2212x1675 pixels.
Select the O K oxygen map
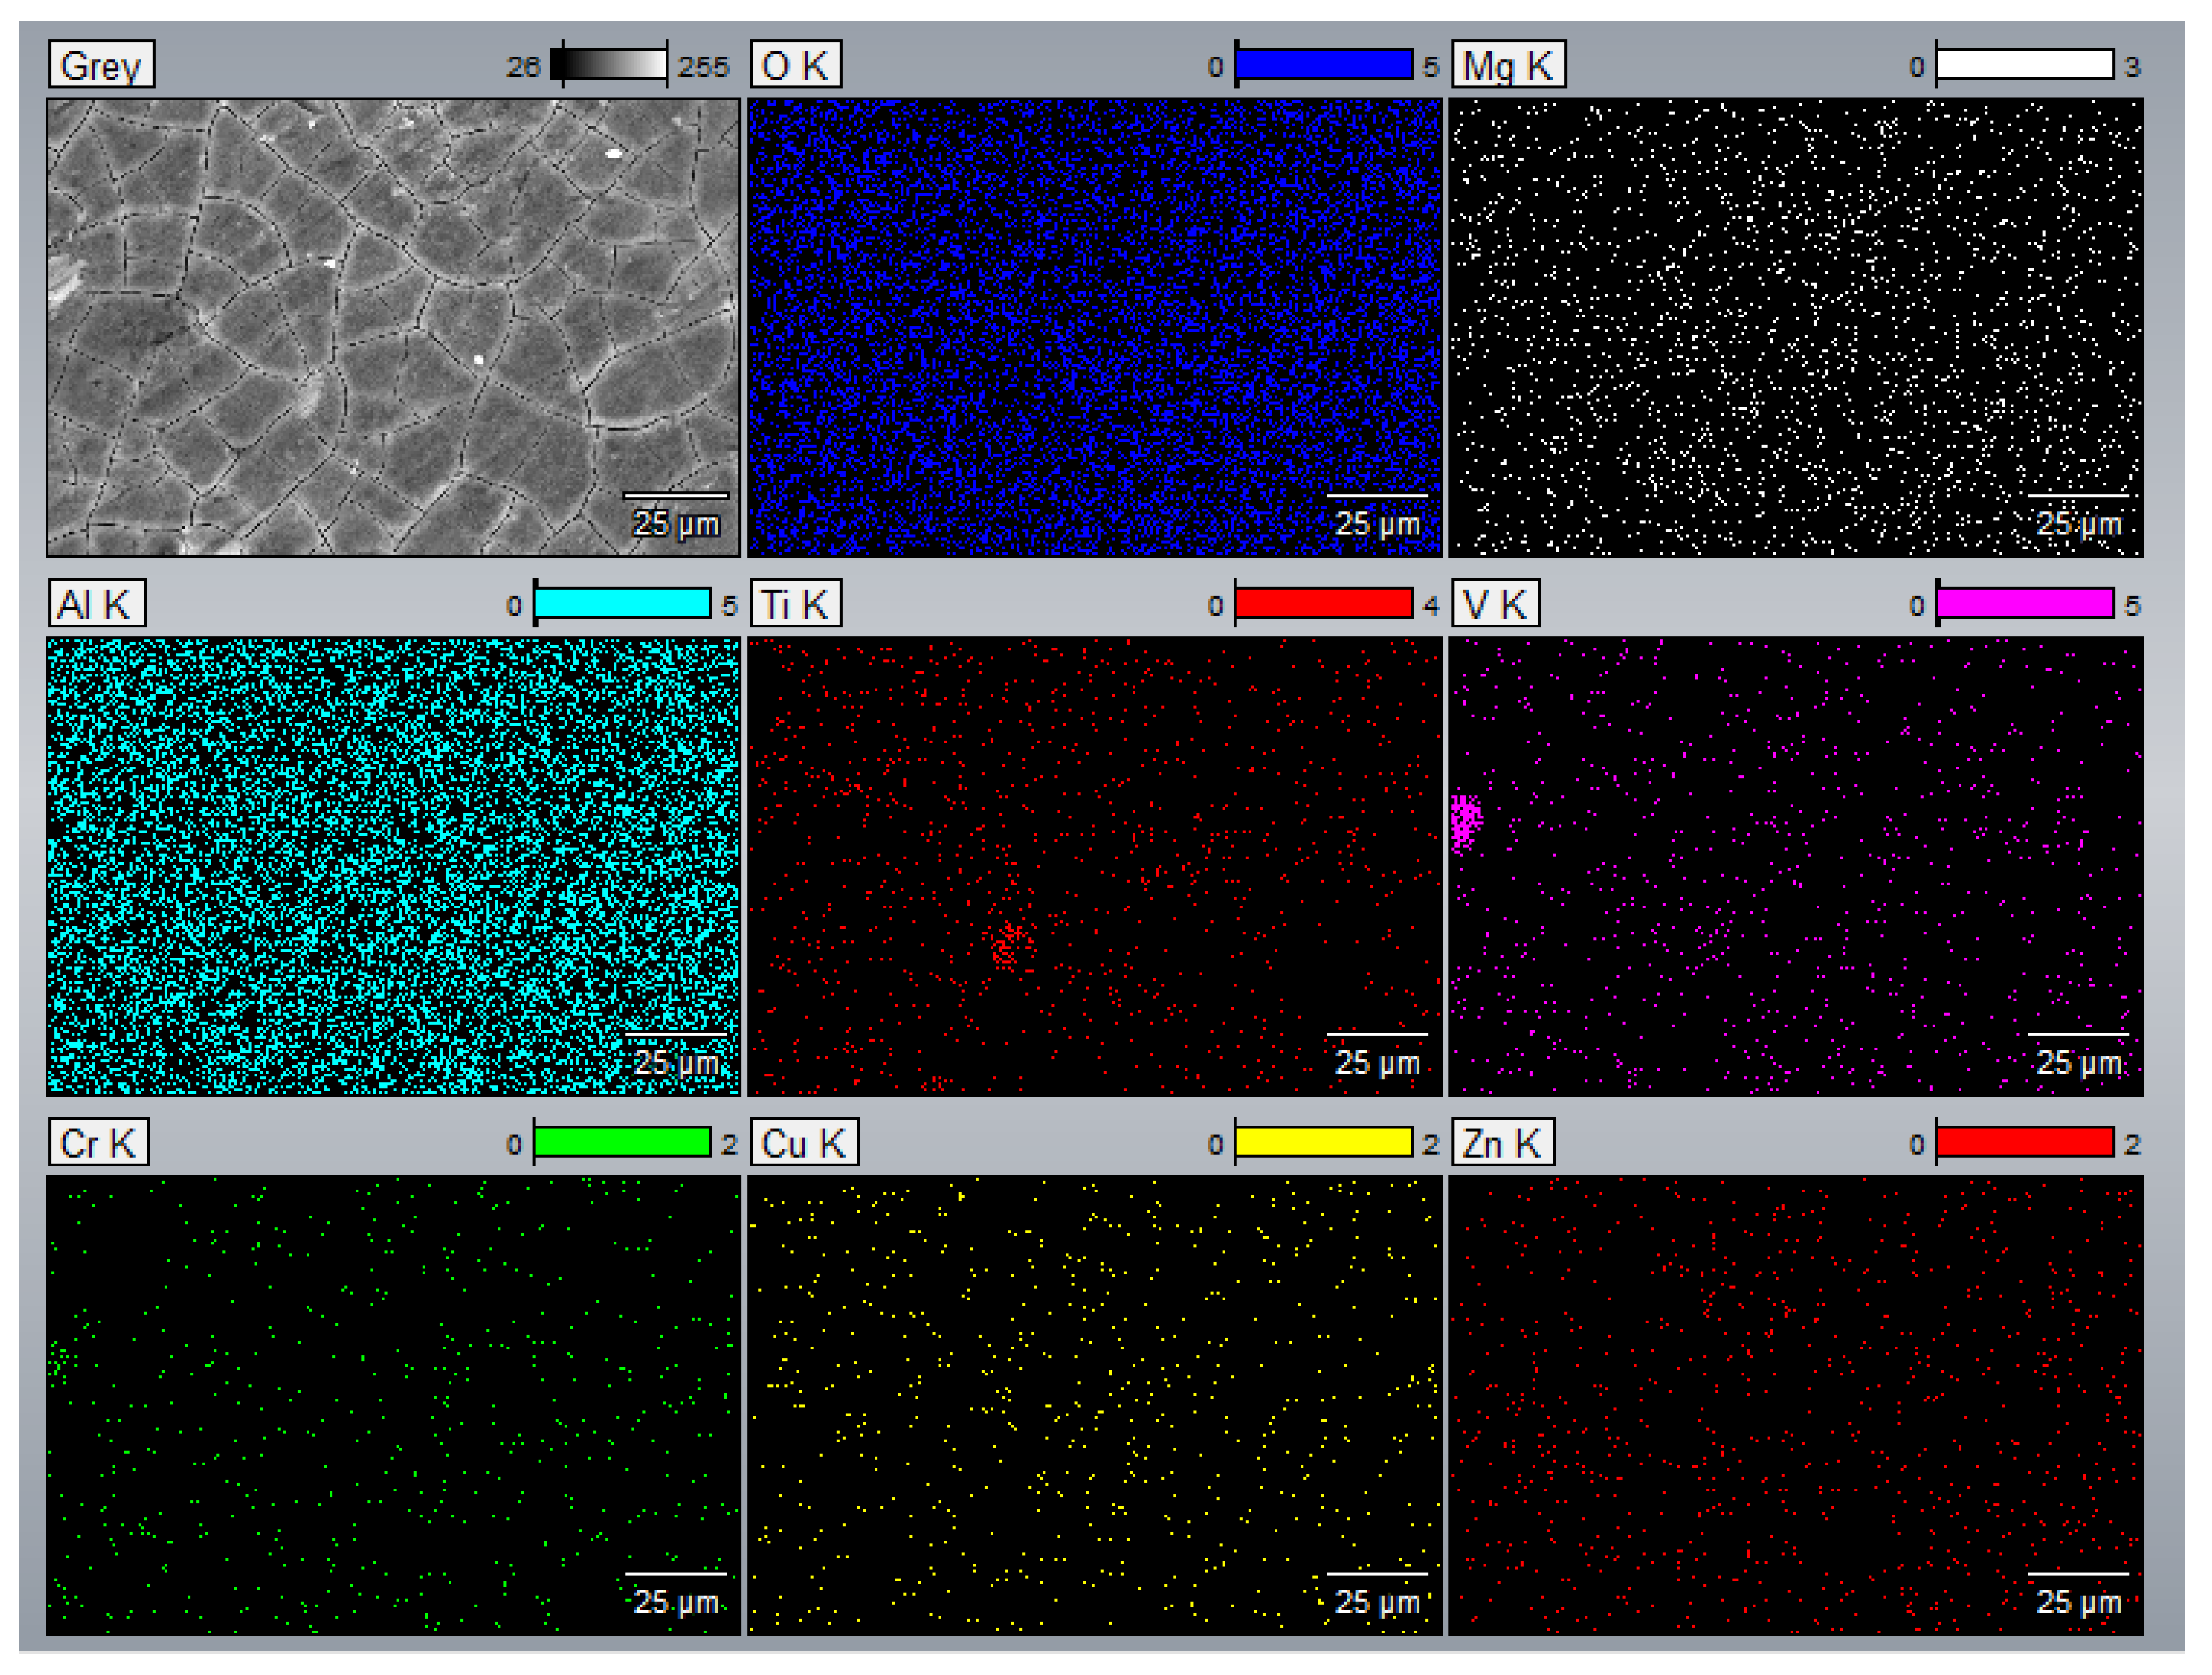(1094, 327)
